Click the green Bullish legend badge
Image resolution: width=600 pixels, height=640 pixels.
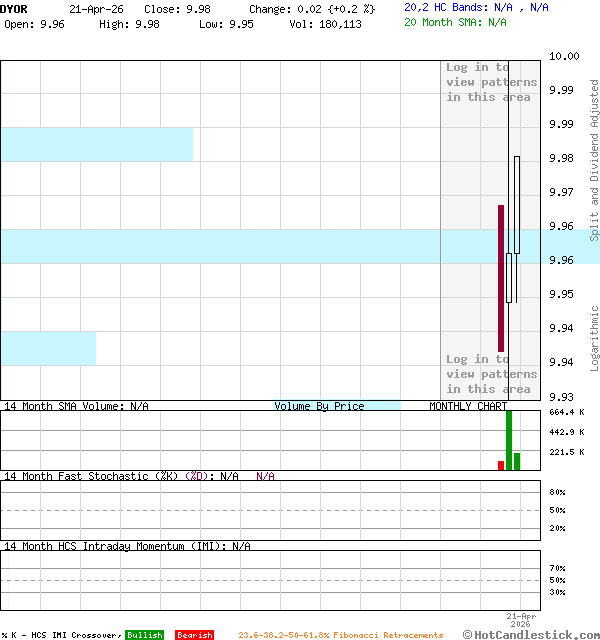(x=144, y=635)
